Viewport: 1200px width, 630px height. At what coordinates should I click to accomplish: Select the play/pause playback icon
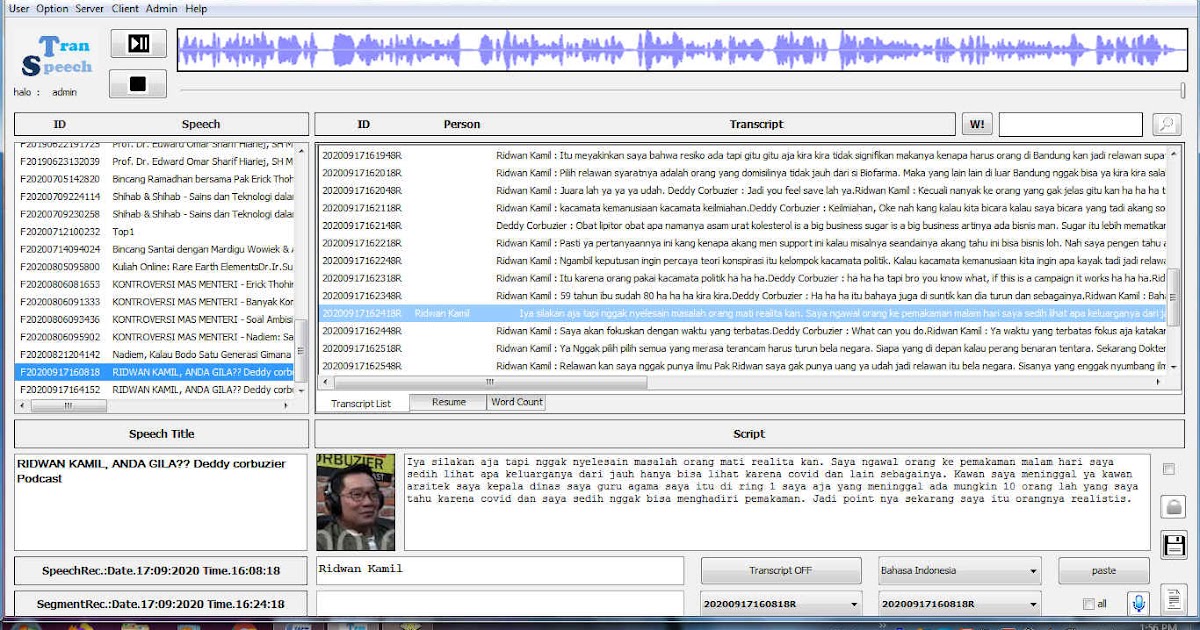point(137,43)
